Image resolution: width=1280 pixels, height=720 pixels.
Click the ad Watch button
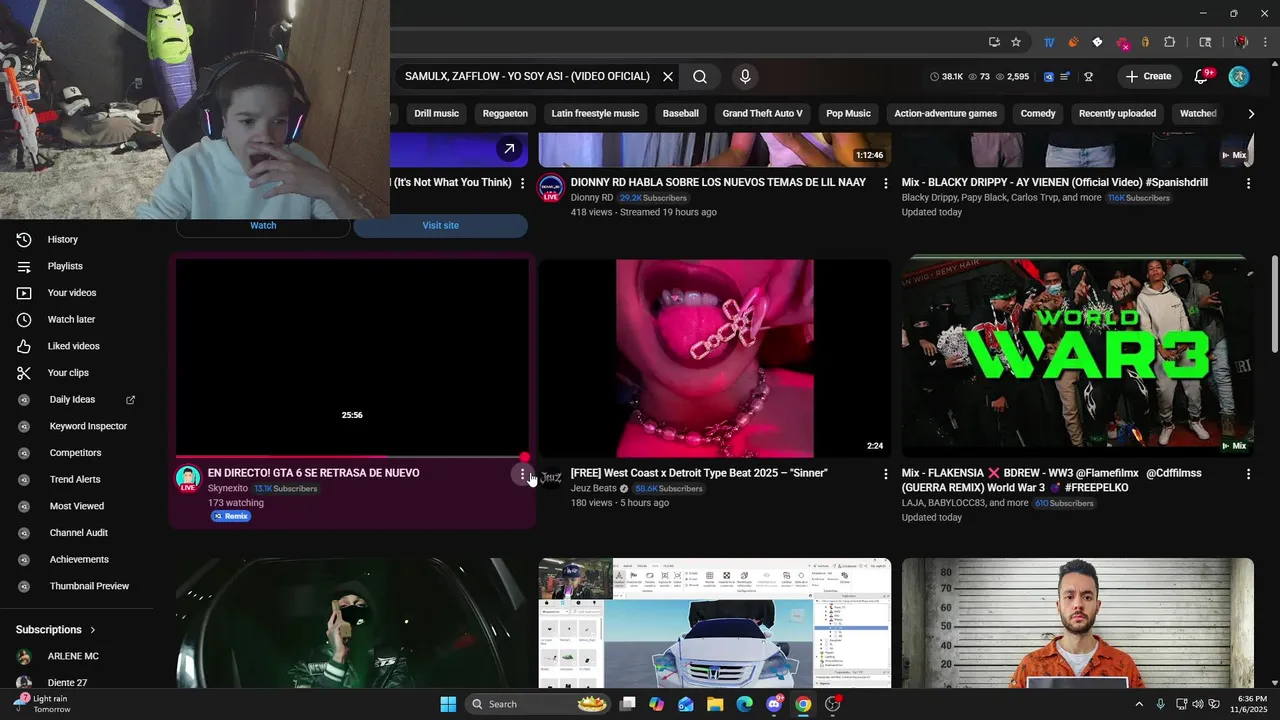[263, 226]
